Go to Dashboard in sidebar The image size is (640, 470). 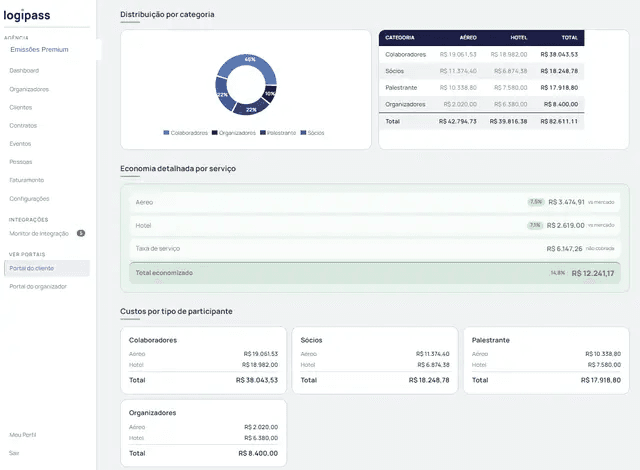click(24, 71)
